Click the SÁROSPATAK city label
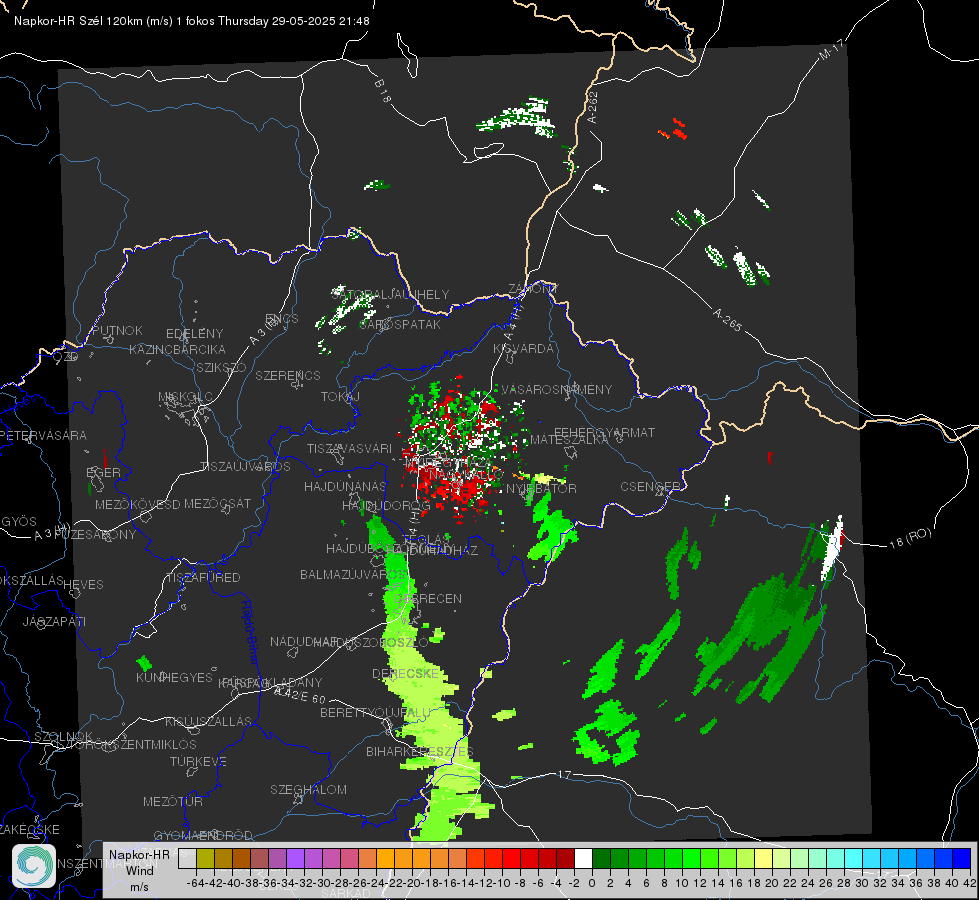This screenshot has height=900, width=979. coord(400,324)
